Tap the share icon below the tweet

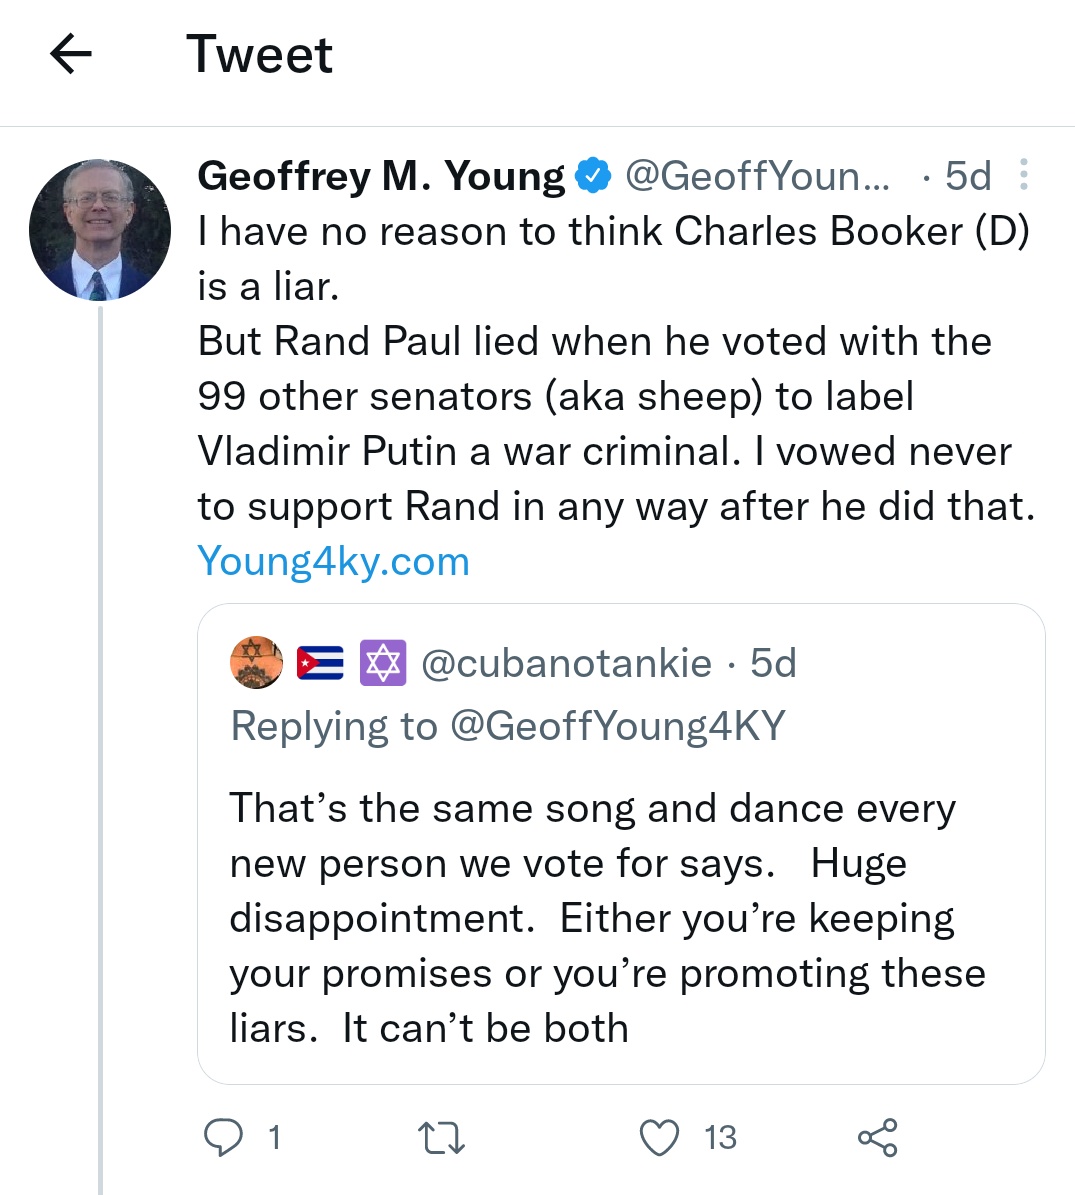tap(878, 1138)
